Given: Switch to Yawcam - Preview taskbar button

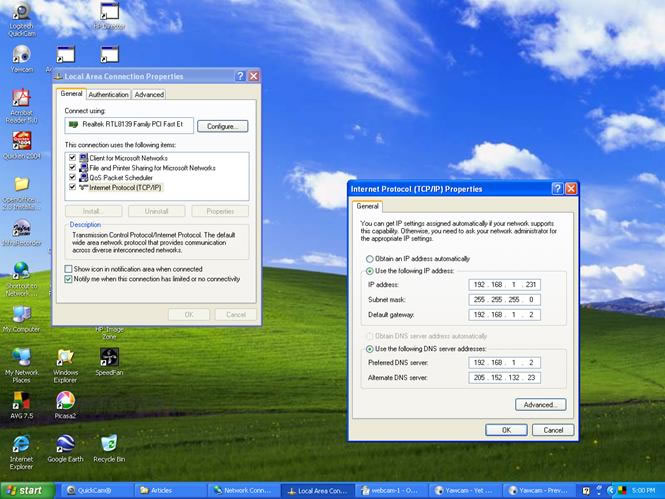Looking at the screenshot, I should (x=539, y=491).
